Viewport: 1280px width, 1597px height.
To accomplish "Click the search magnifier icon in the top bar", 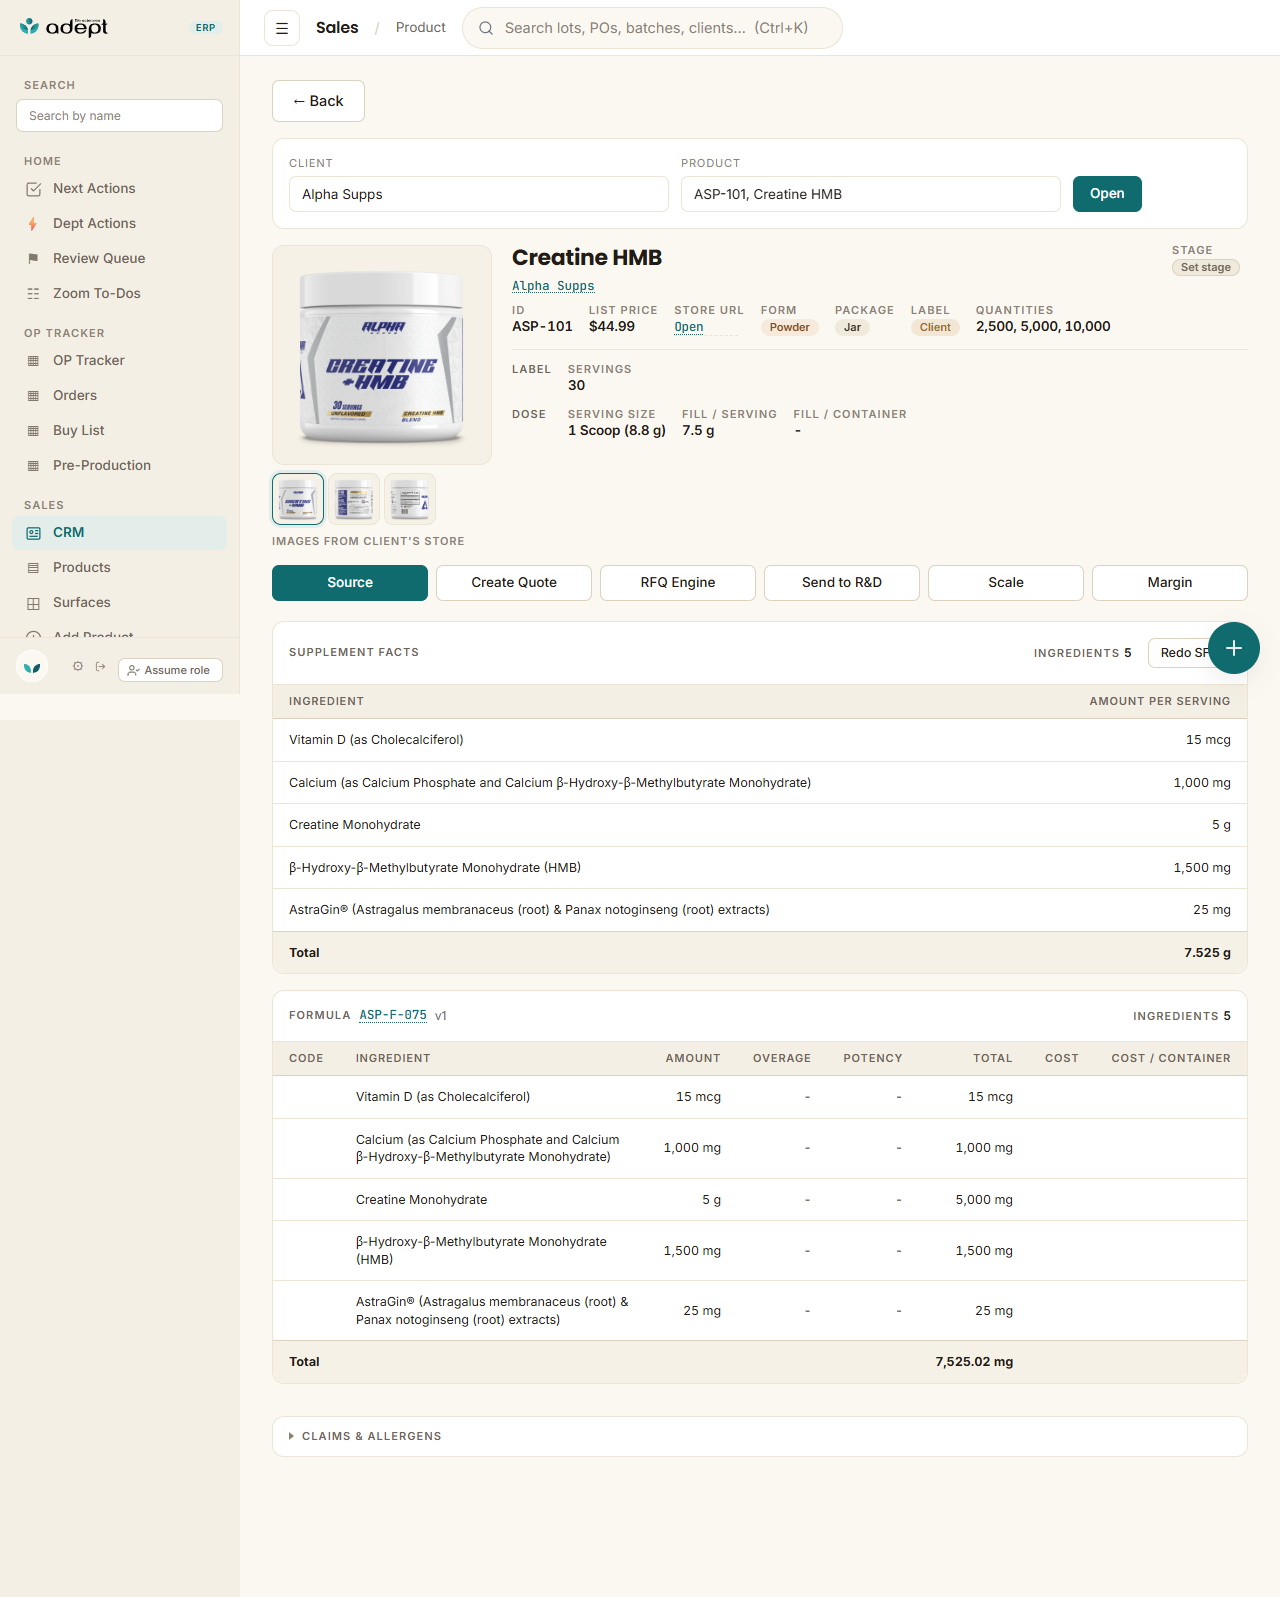I will (486, 28).
